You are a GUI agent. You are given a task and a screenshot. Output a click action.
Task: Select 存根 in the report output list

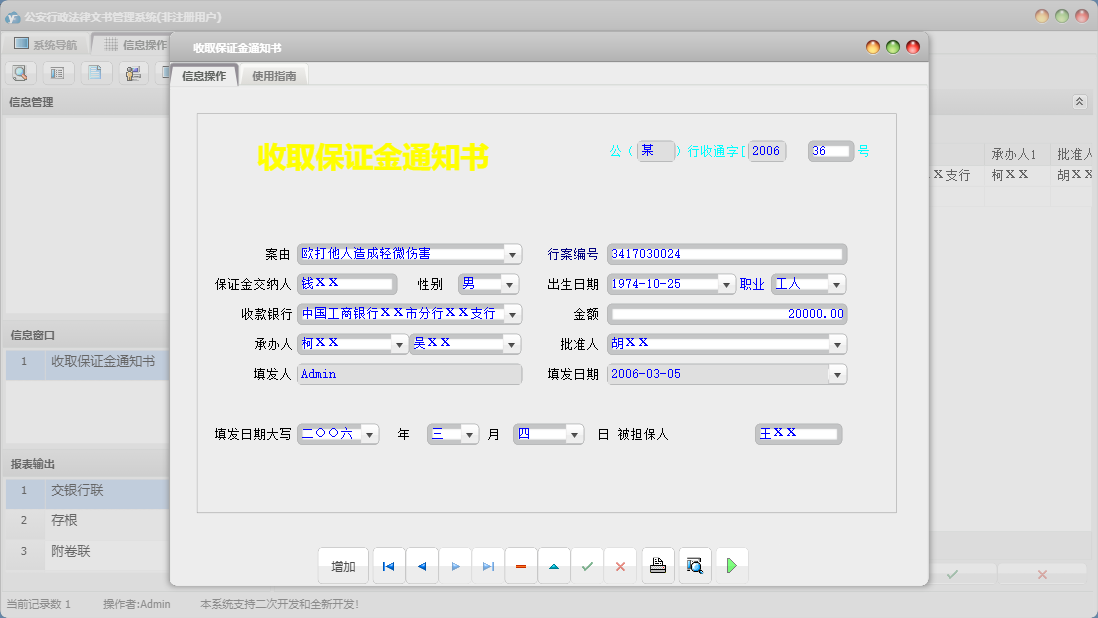tap(64, 521)
